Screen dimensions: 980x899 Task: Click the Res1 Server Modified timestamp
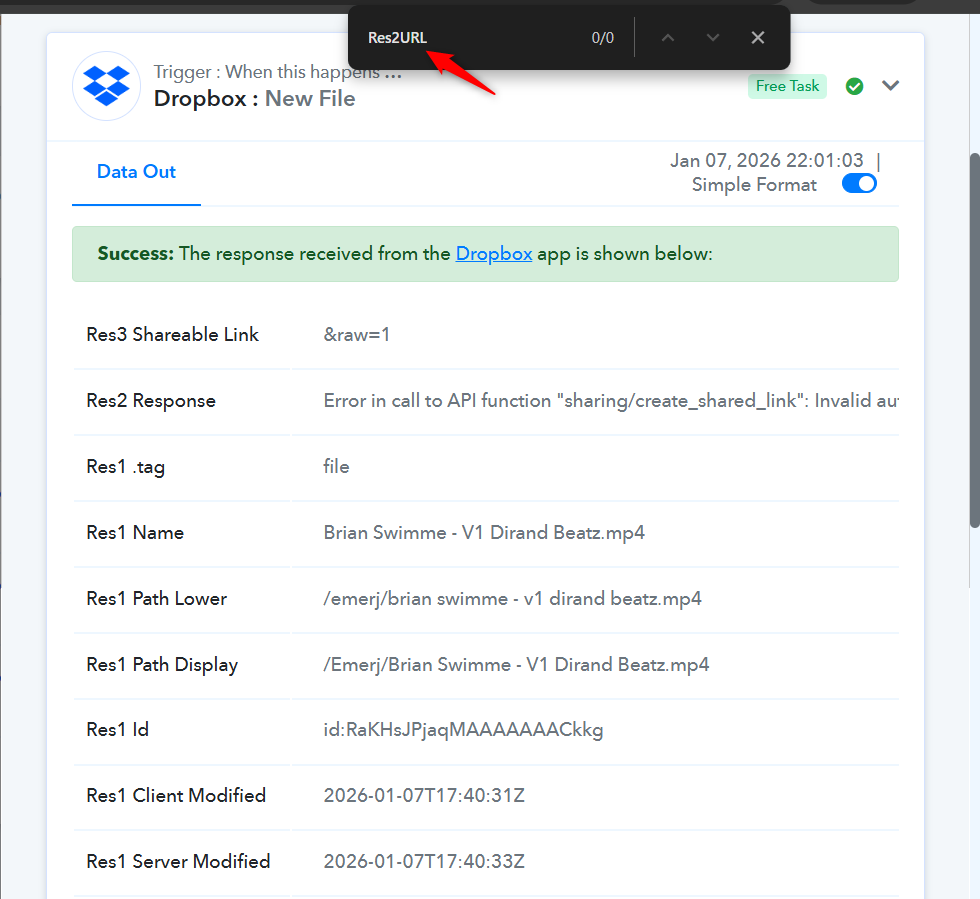click(x=424, y=862)
